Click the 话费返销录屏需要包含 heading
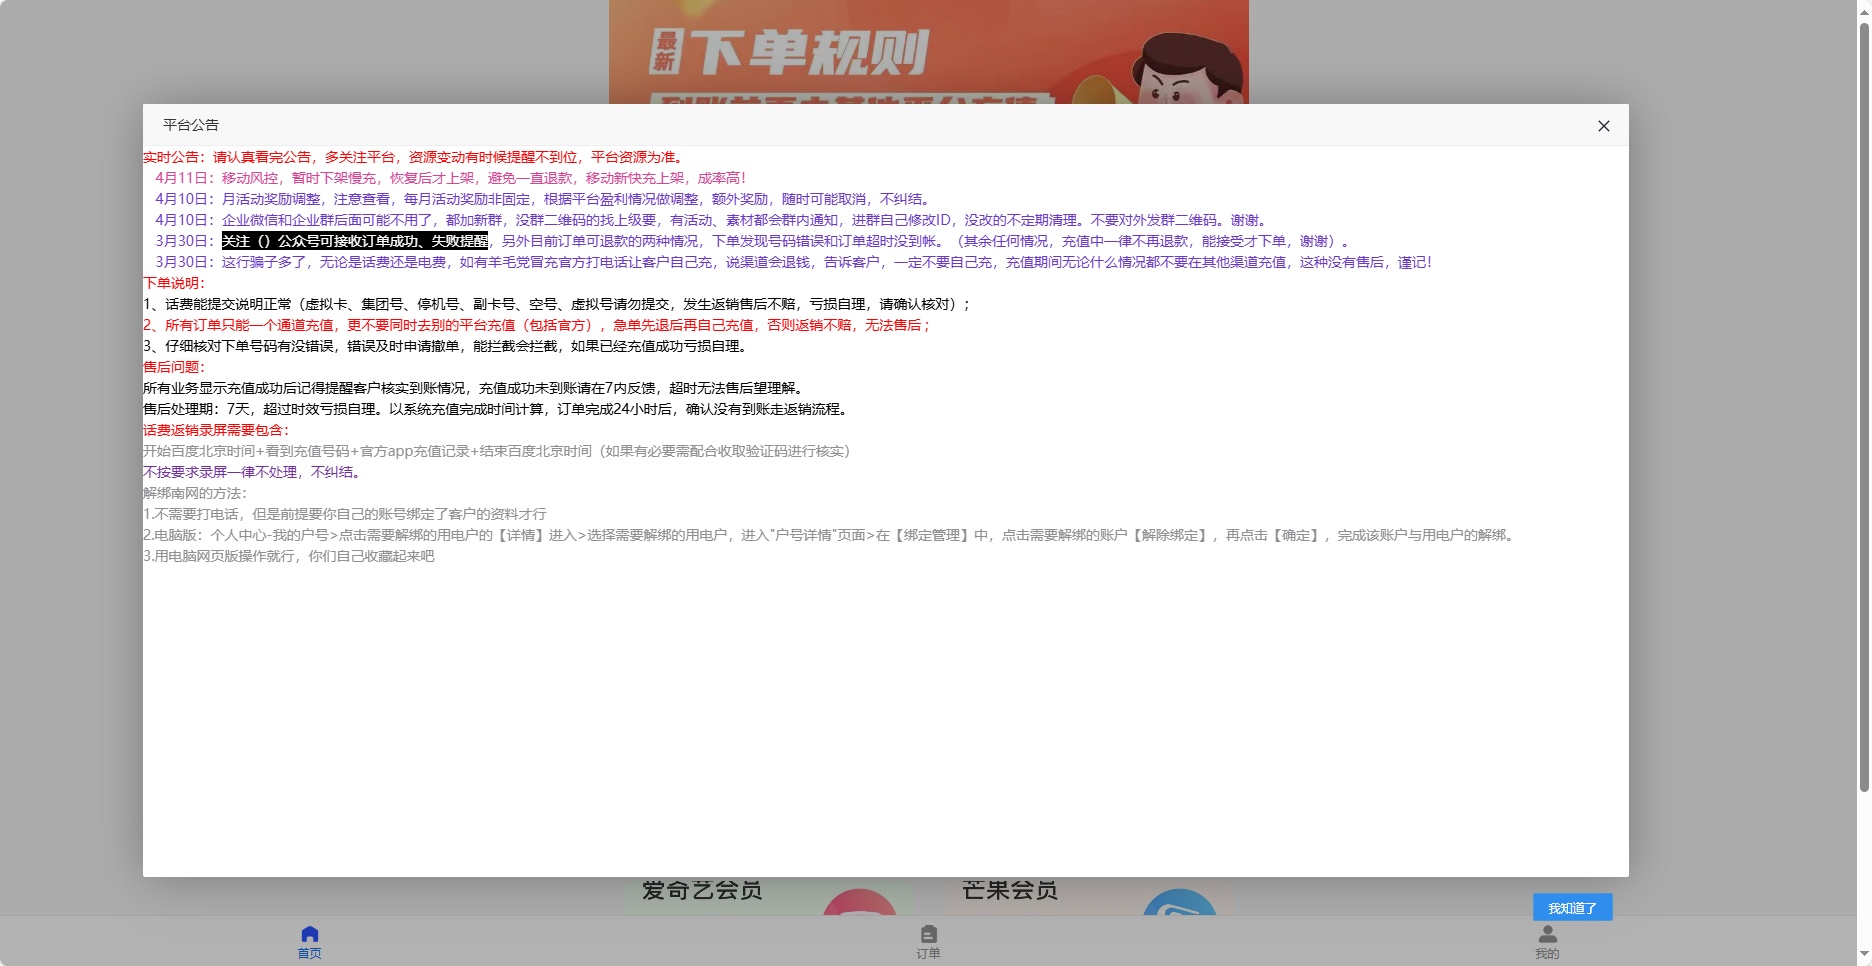The width and height of the screenshot is (1872, 966). [x=216, y=430]
